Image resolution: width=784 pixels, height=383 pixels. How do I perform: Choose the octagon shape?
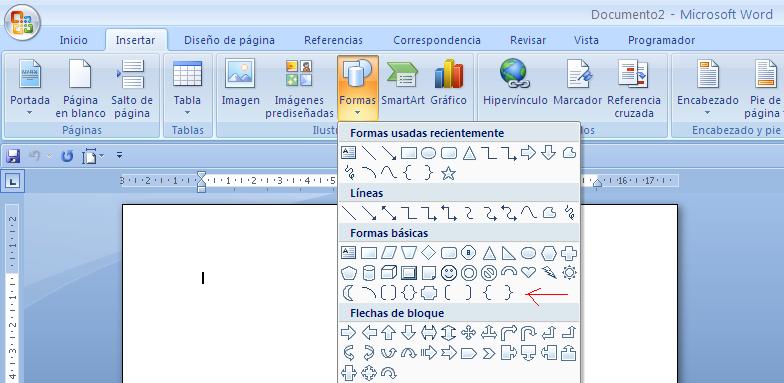468,253
